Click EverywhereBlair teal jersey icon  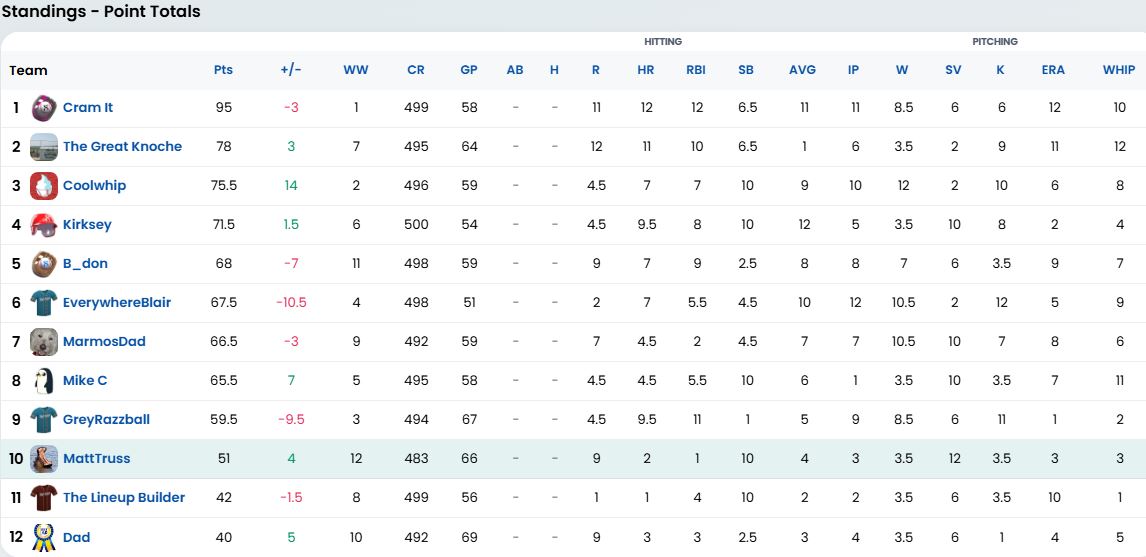pos(44,303)
